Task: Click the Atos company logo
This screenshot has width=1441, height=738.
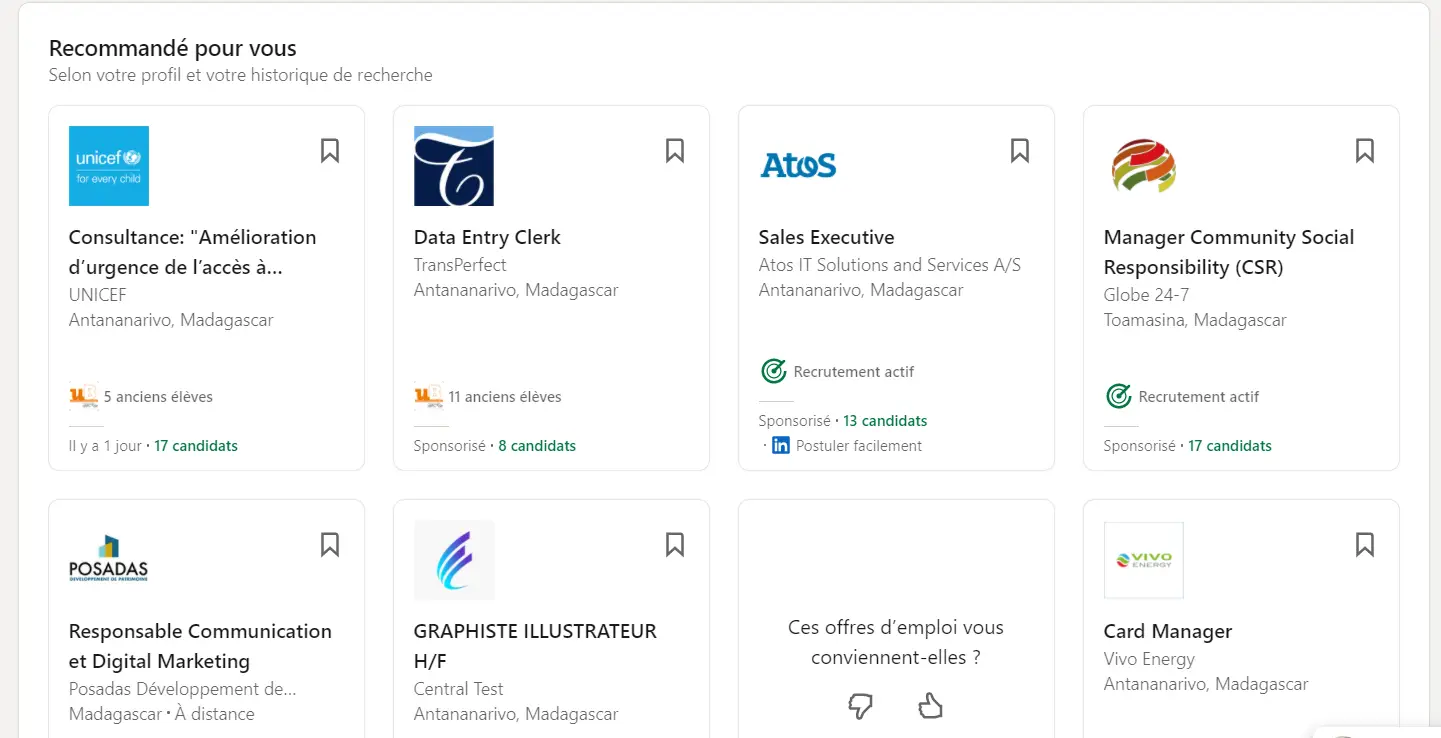Action: coord(799,166)
